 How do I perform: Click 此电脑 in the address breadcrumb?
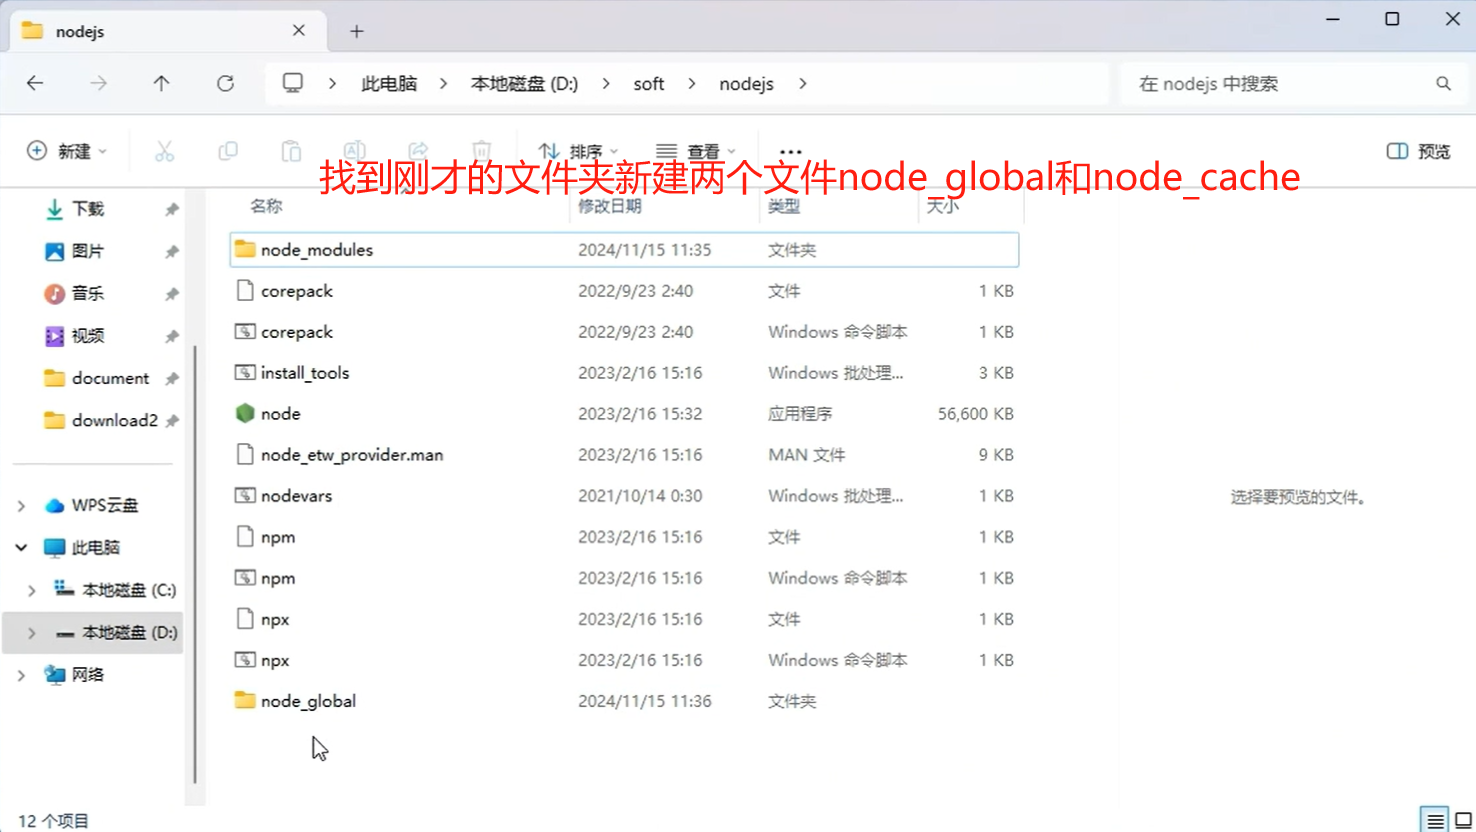[x=389, y=84]
